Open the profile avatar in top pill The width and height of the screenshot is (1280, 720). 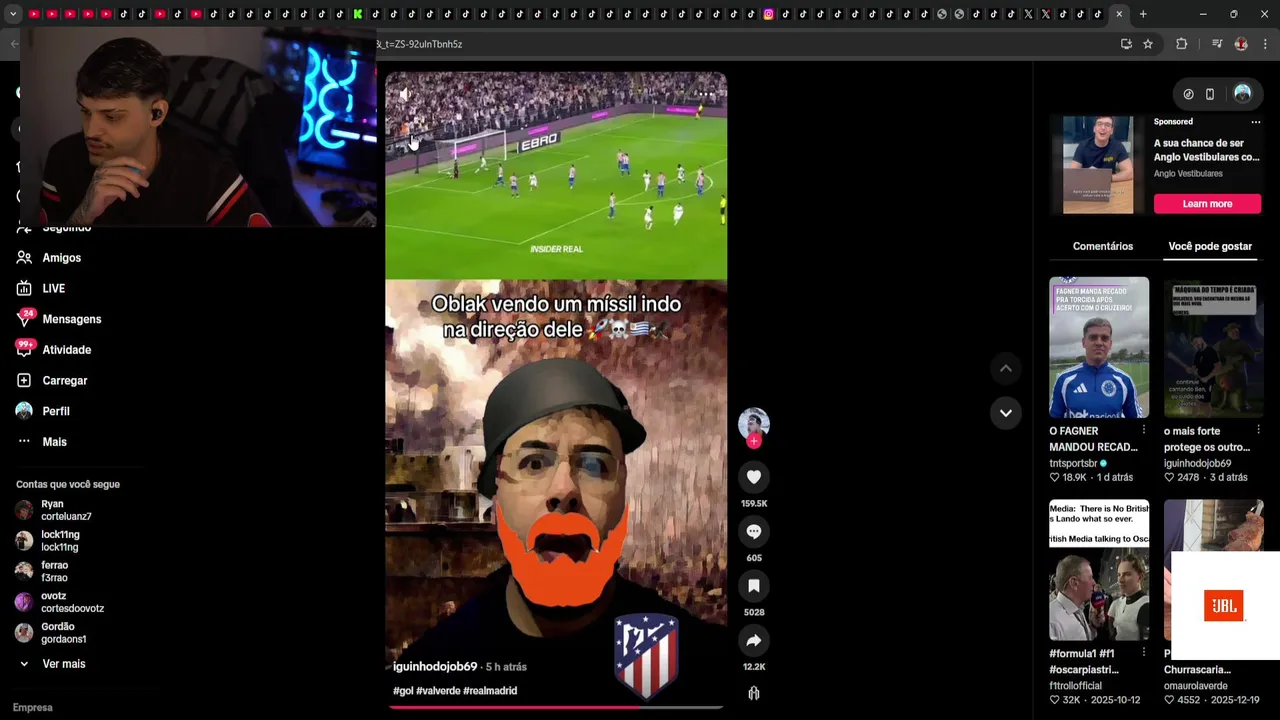1242,93
